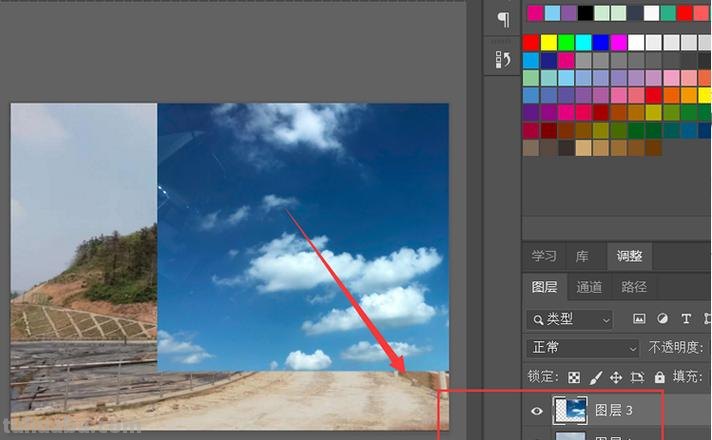Image resolution: width=712 pixels, height=440 pixels.
Task: Open the Paragraph panel icon
Action: tap(503, 19)
